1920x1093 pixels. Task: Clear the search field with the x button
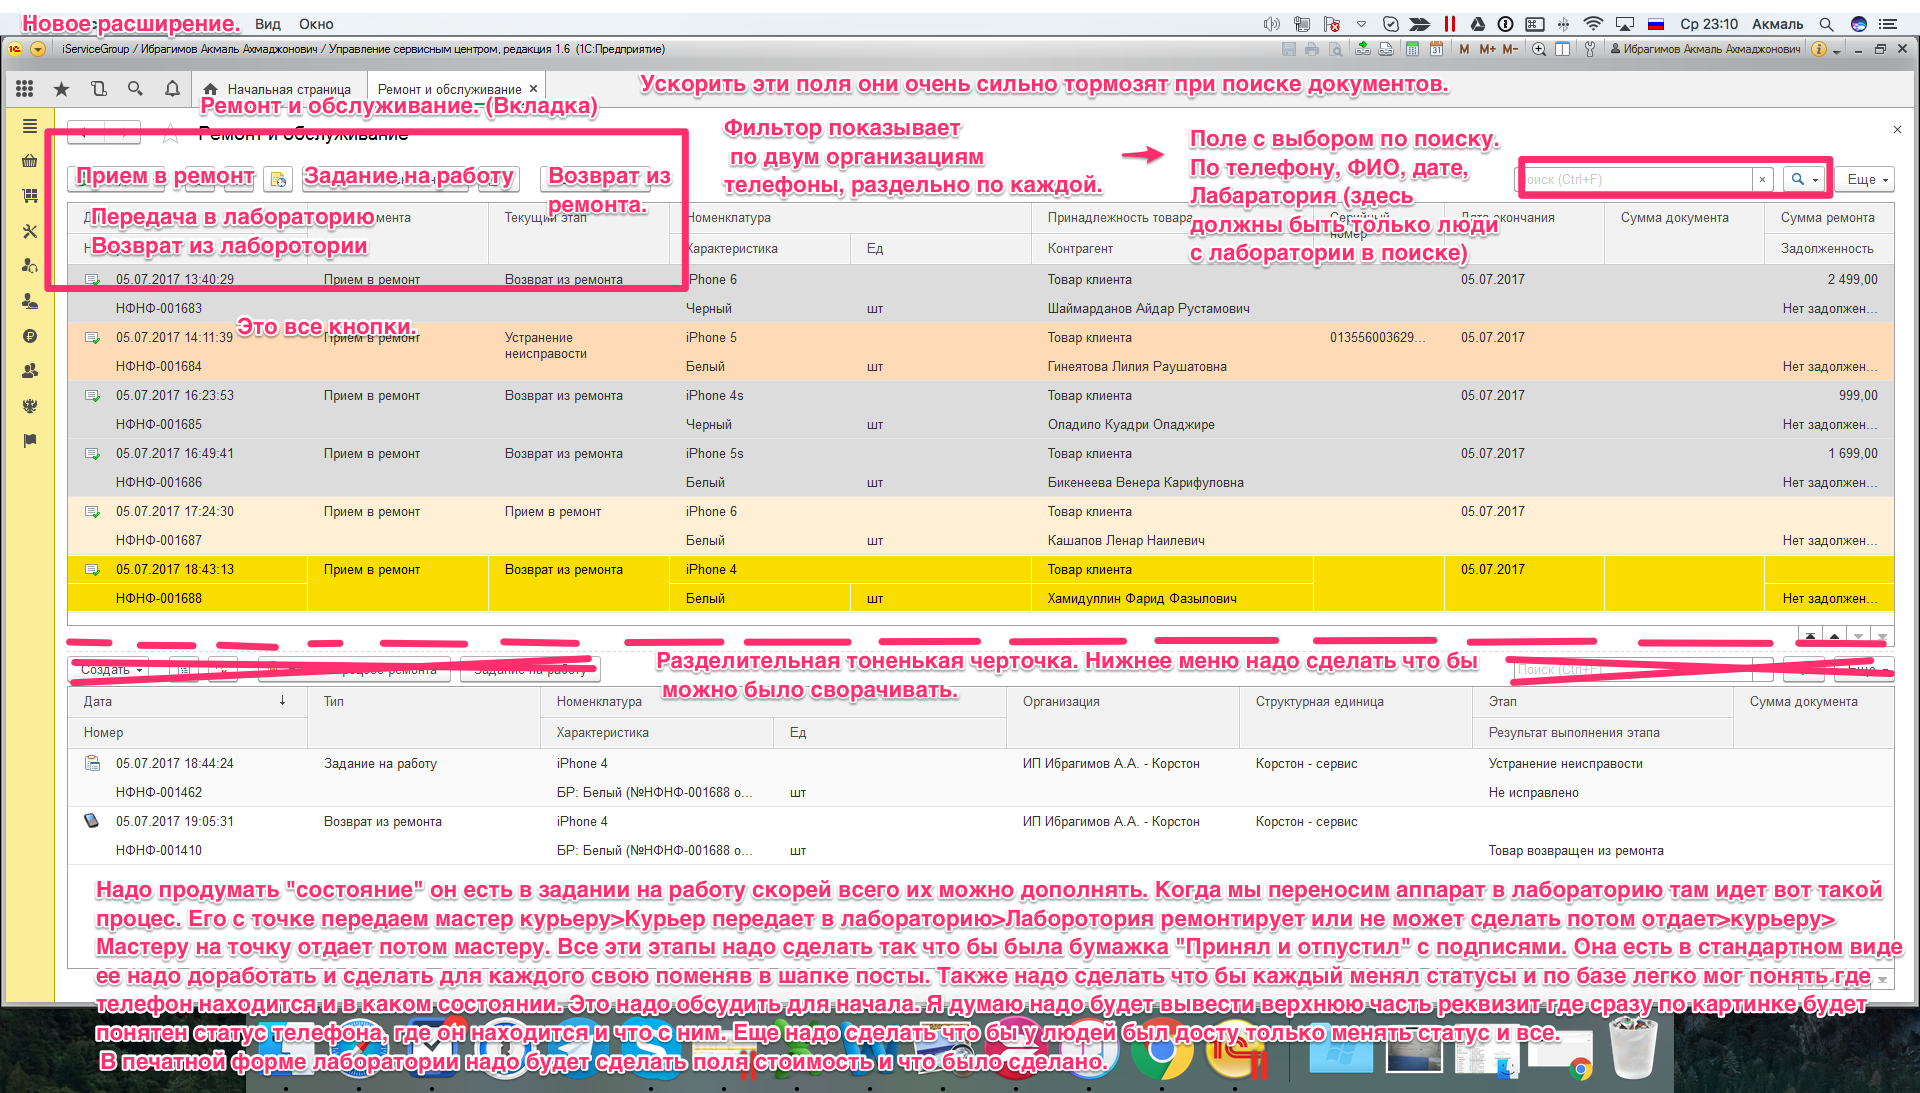click(1762, 179)
